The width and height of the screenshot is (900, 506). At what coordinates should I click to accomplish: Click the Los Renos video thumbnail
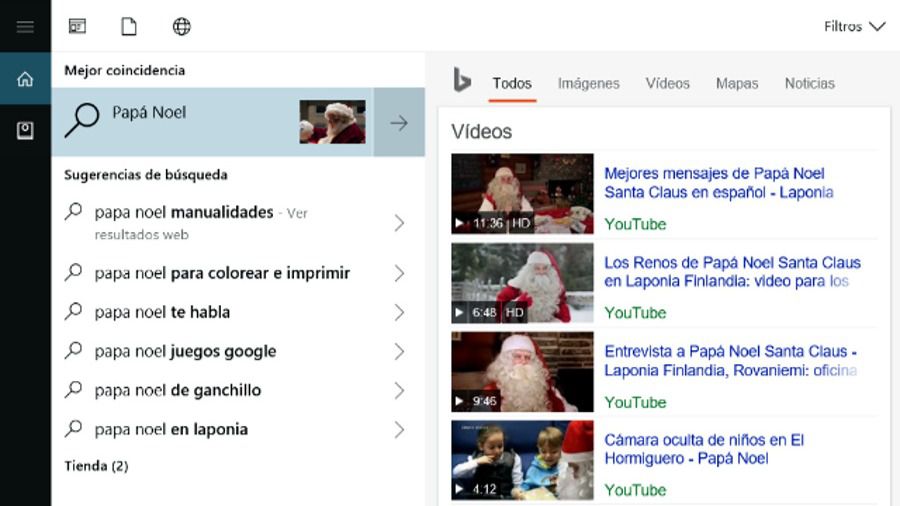[522, 283]
